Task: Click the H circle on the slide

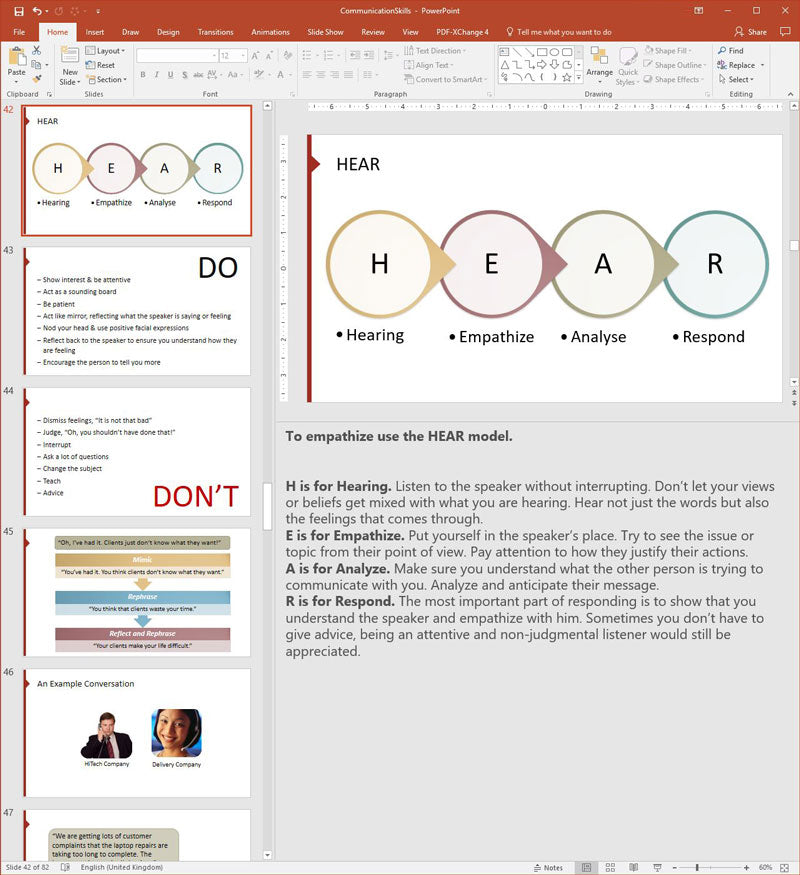Action: pyautogui.click(x=380, y=263)
